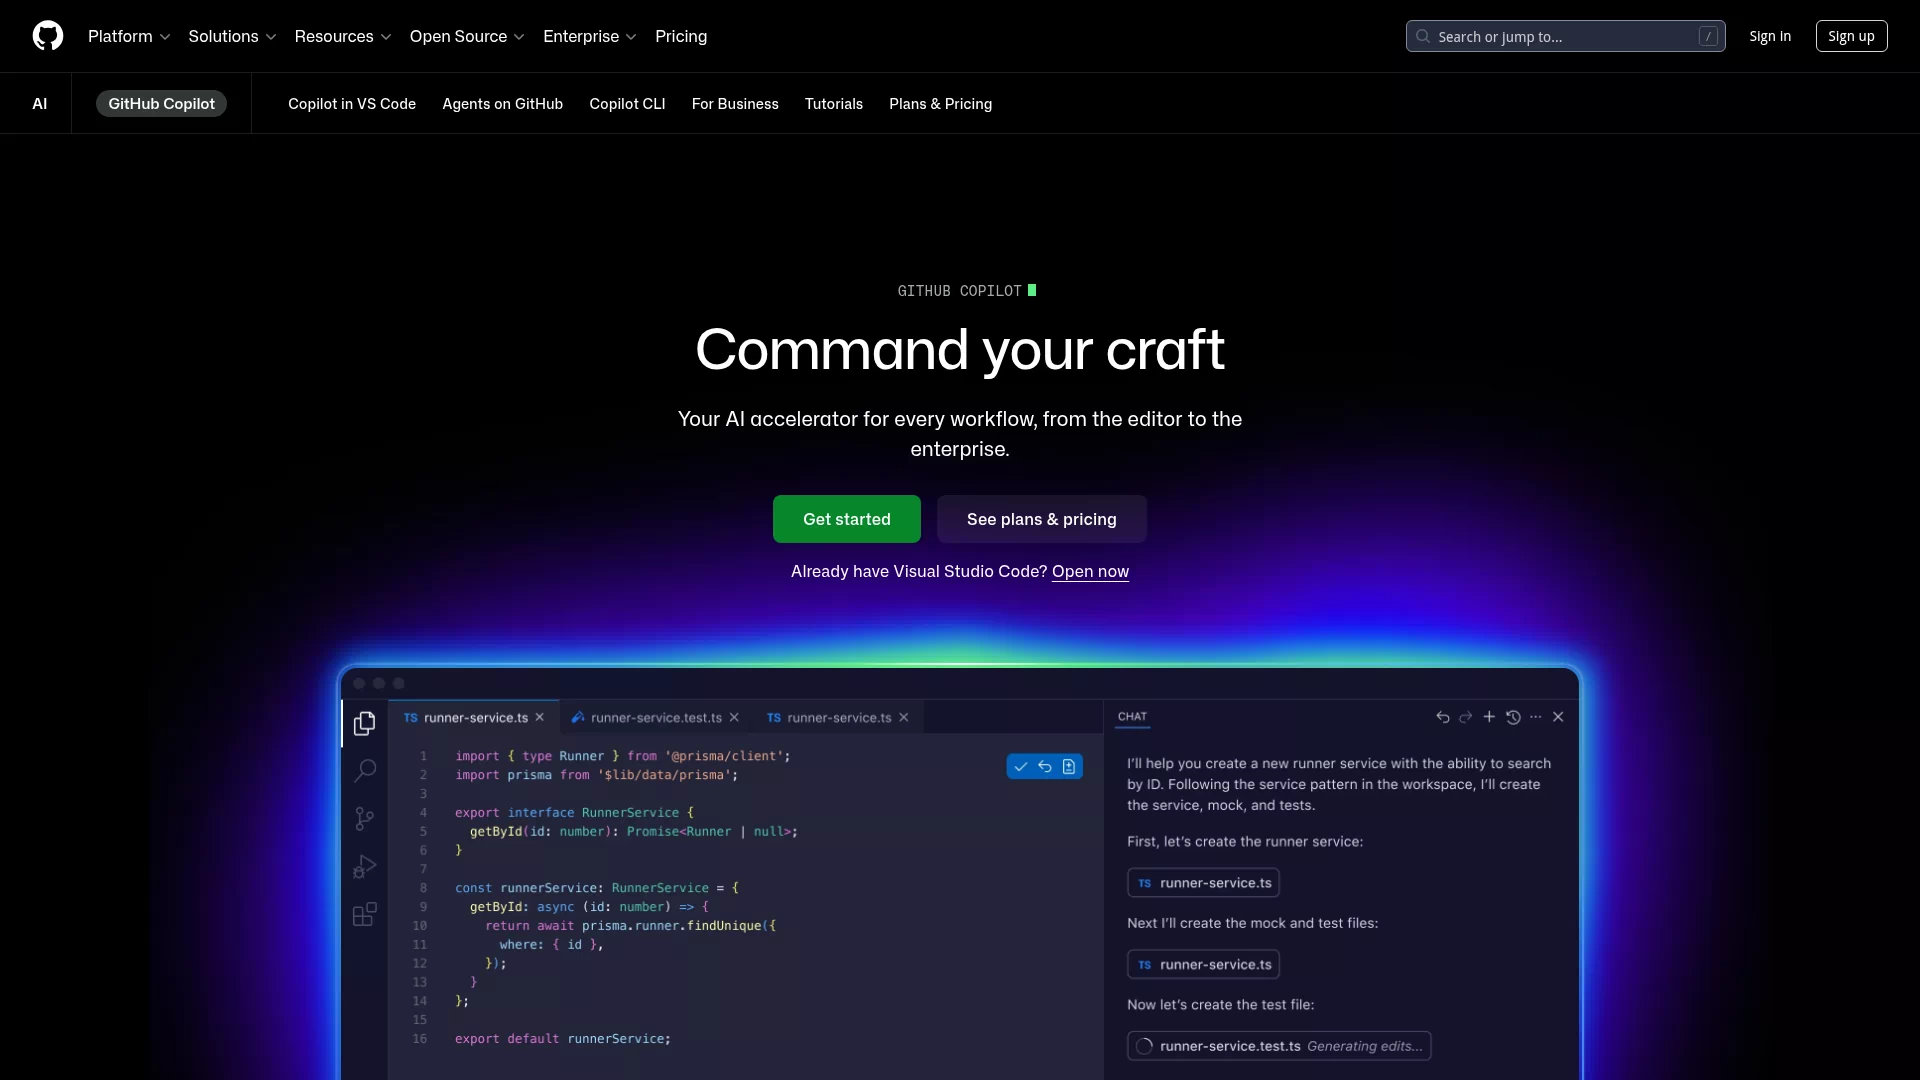Screen dimensions: 1920x1080
Task: Open Copilot in VS Code page
Action: [x=352, y=104]
